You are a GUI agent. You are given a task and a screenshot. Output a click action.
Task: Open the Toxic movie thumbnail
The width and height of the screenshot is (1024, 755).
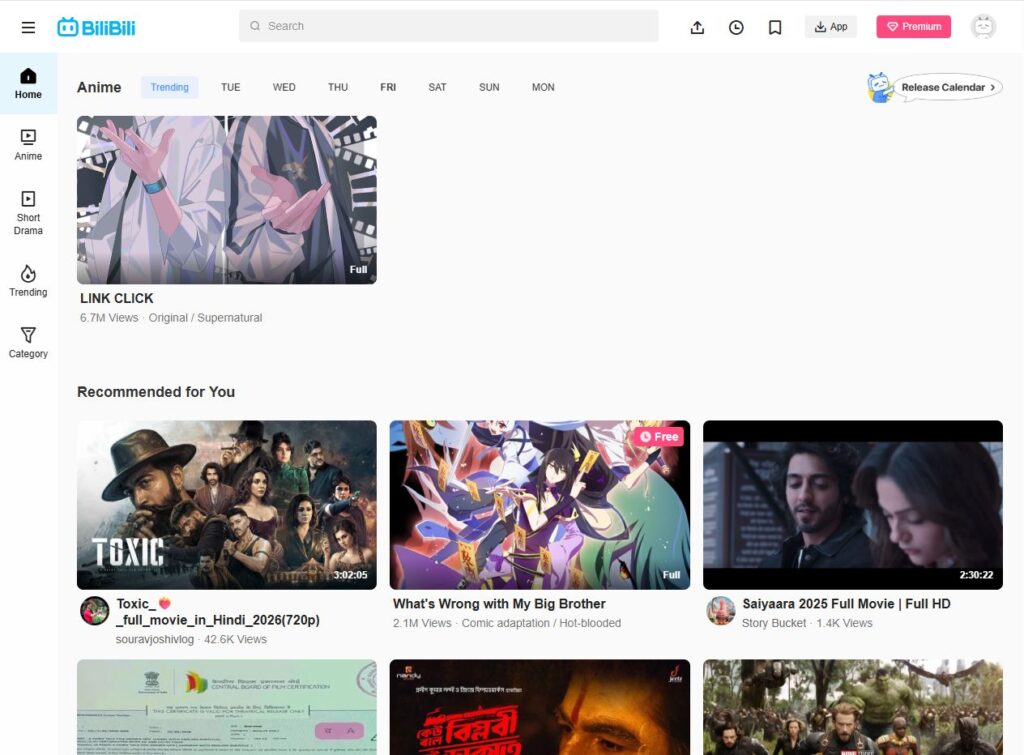[227, 505]
